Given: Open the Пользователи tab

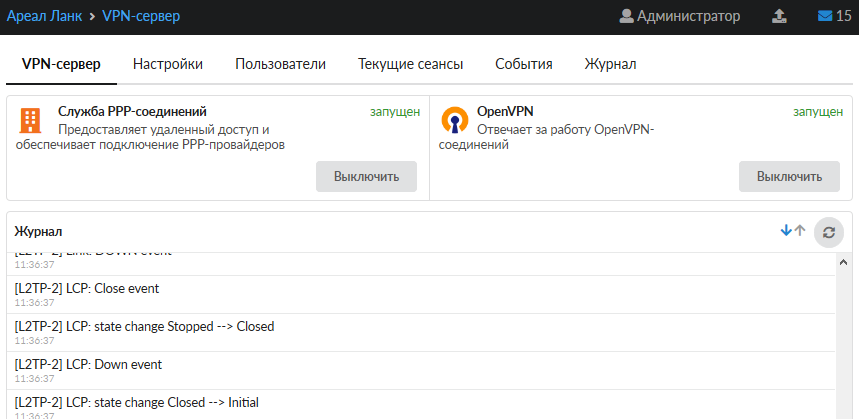Looking at the screenshot, I should pos(280,64).
